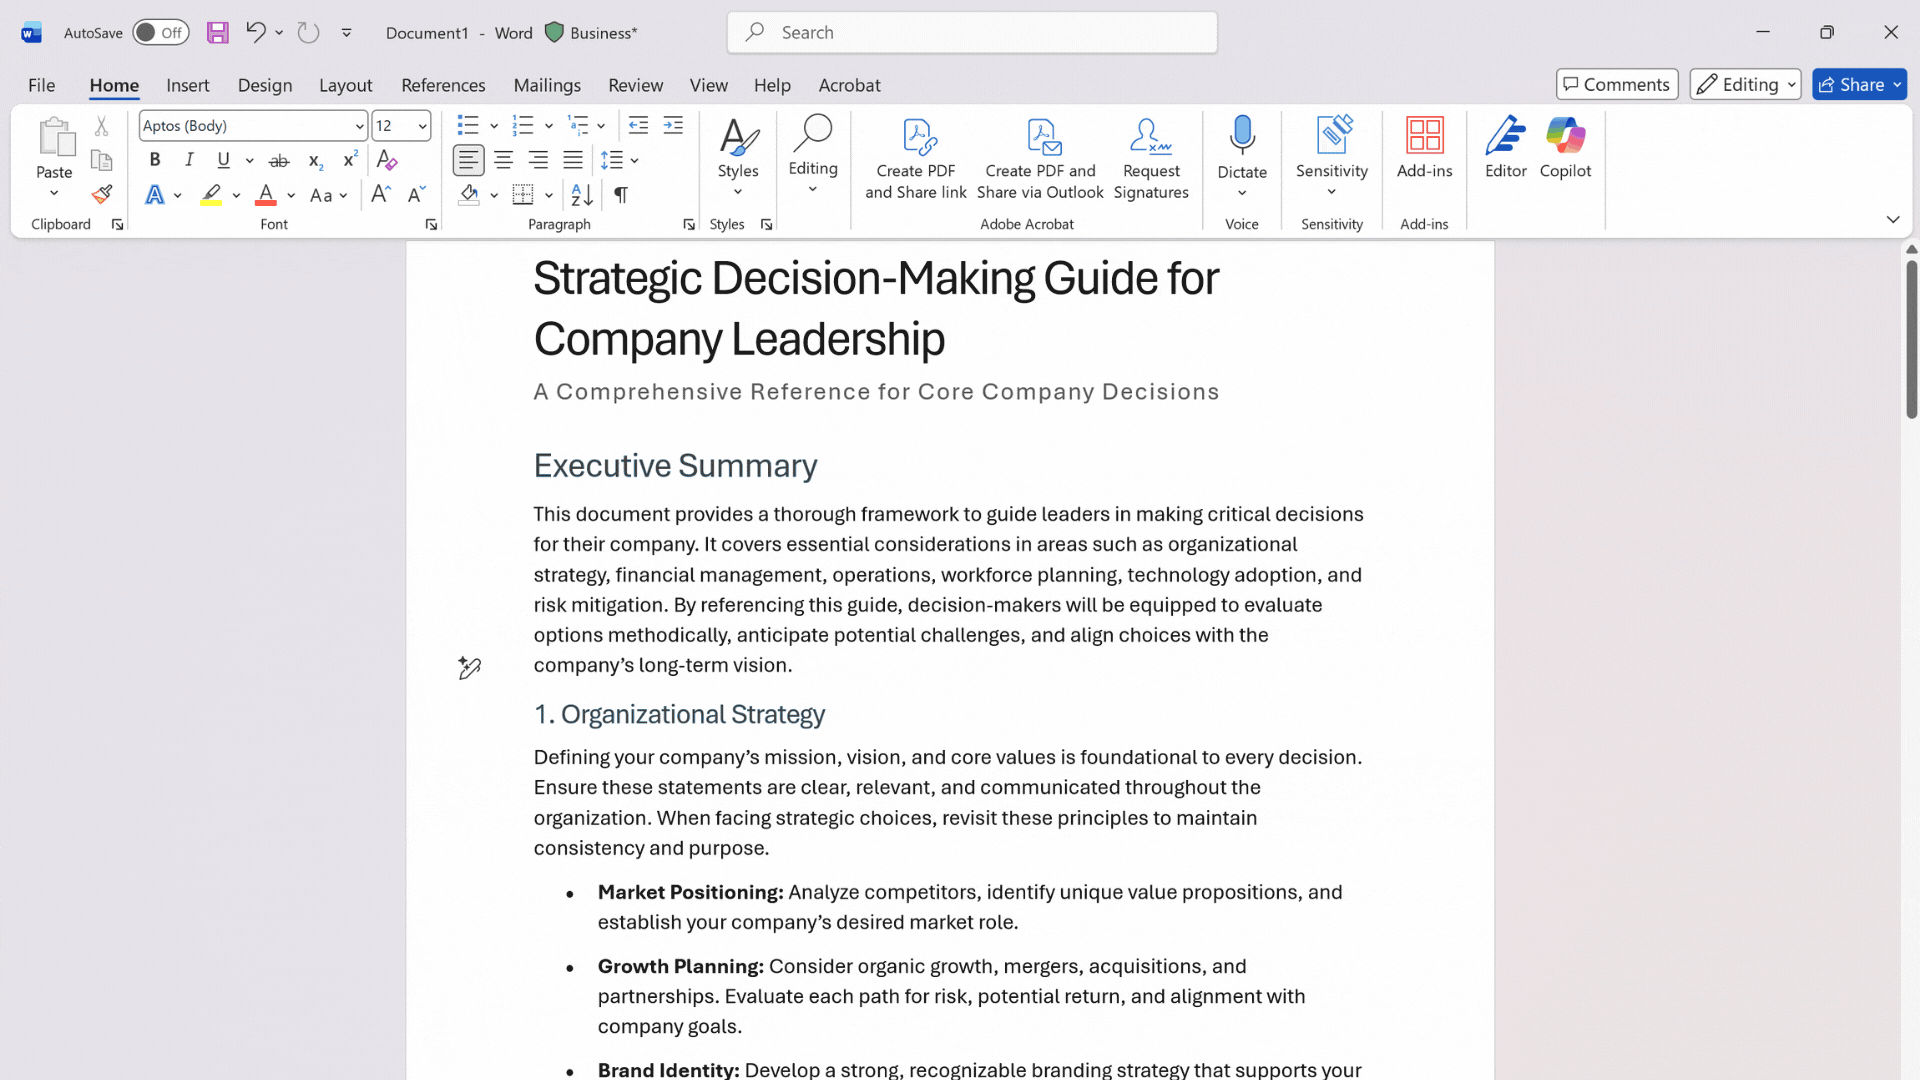Launch the Editor proofing tool

pos(1505,148)
